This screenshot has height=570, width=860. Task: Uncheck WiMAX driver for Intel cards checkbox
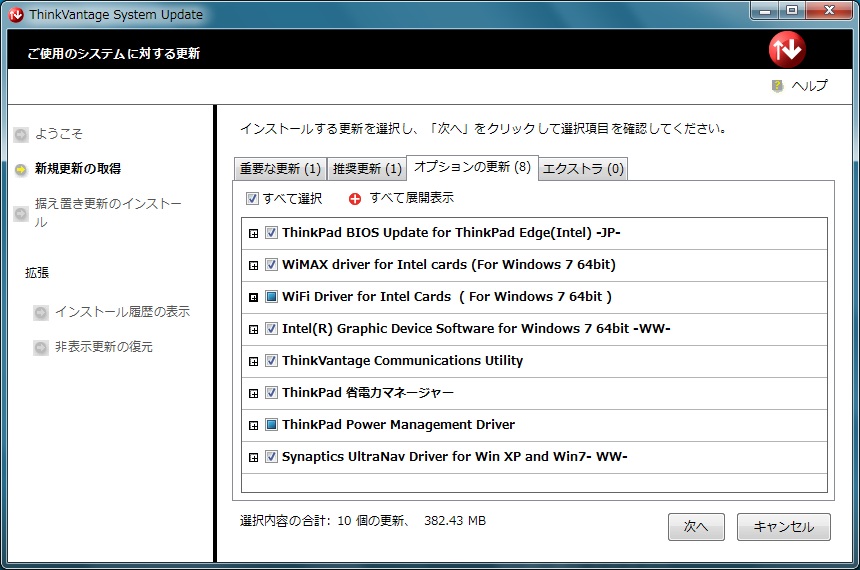[x=271, y=265]
